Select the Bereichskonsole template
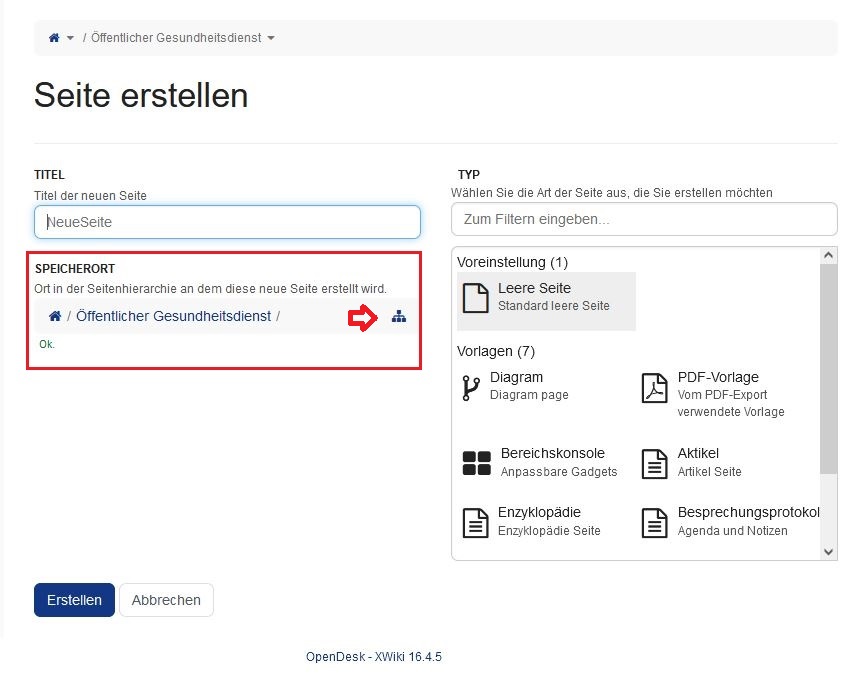861x676 pixels. click(x=541, y=462)
